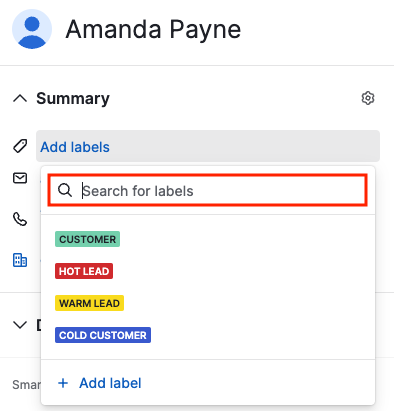Click the Summary section heading
394x411 pixels.
pyautogui.click(x=73, y=98)
